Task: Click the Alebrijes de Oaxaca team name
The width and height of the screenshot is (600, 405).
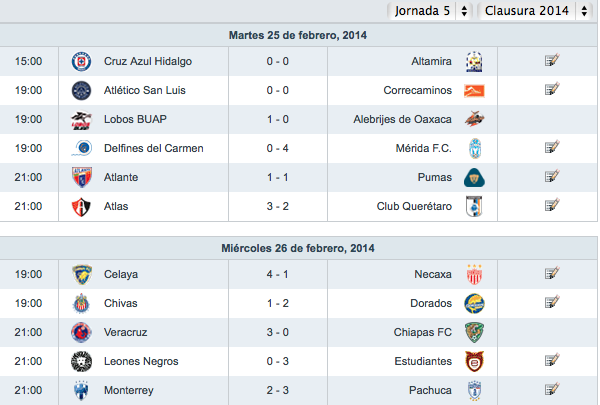Action: (402, 119)
